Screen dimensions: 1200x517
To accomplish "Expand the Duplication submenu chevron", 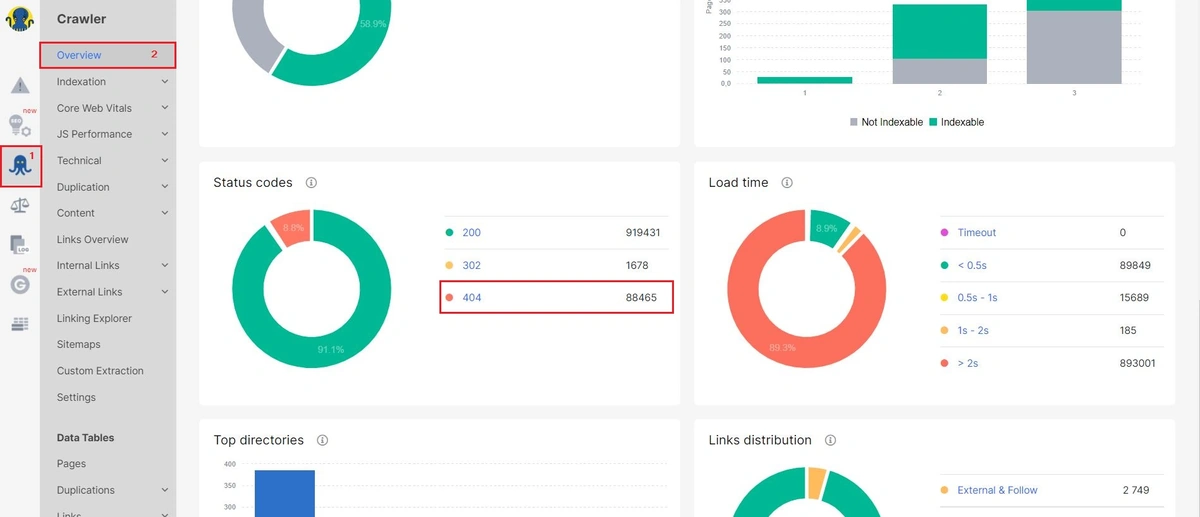I will point(165,187).
